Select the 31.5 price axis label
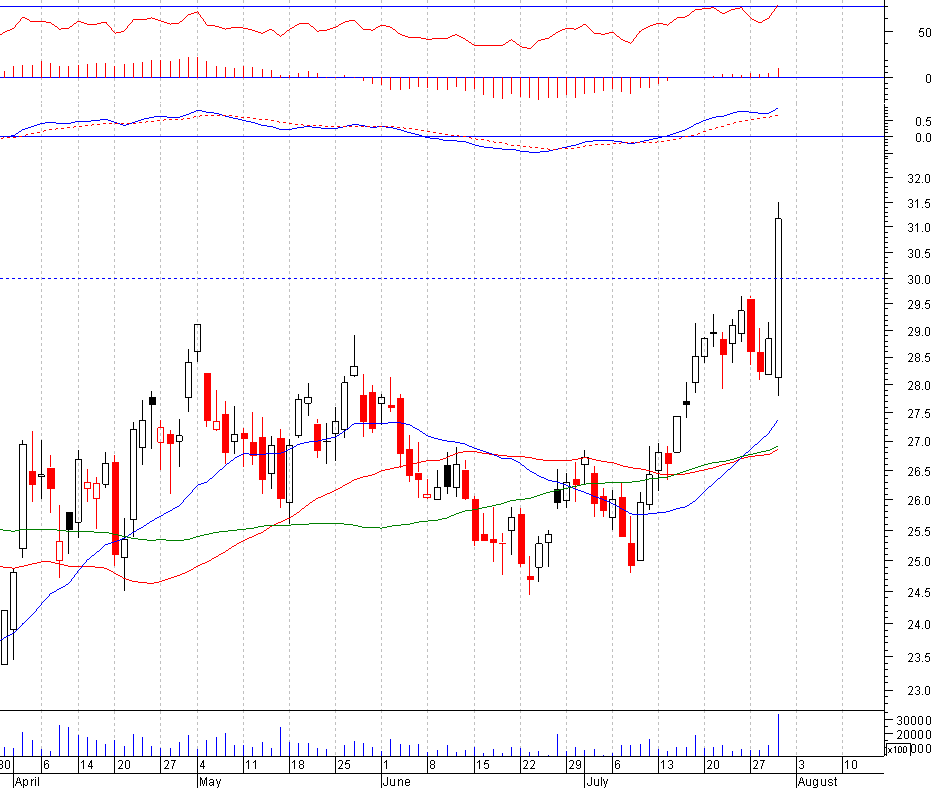This screenshot has width=935, height=788. click(x=918, y=204)
